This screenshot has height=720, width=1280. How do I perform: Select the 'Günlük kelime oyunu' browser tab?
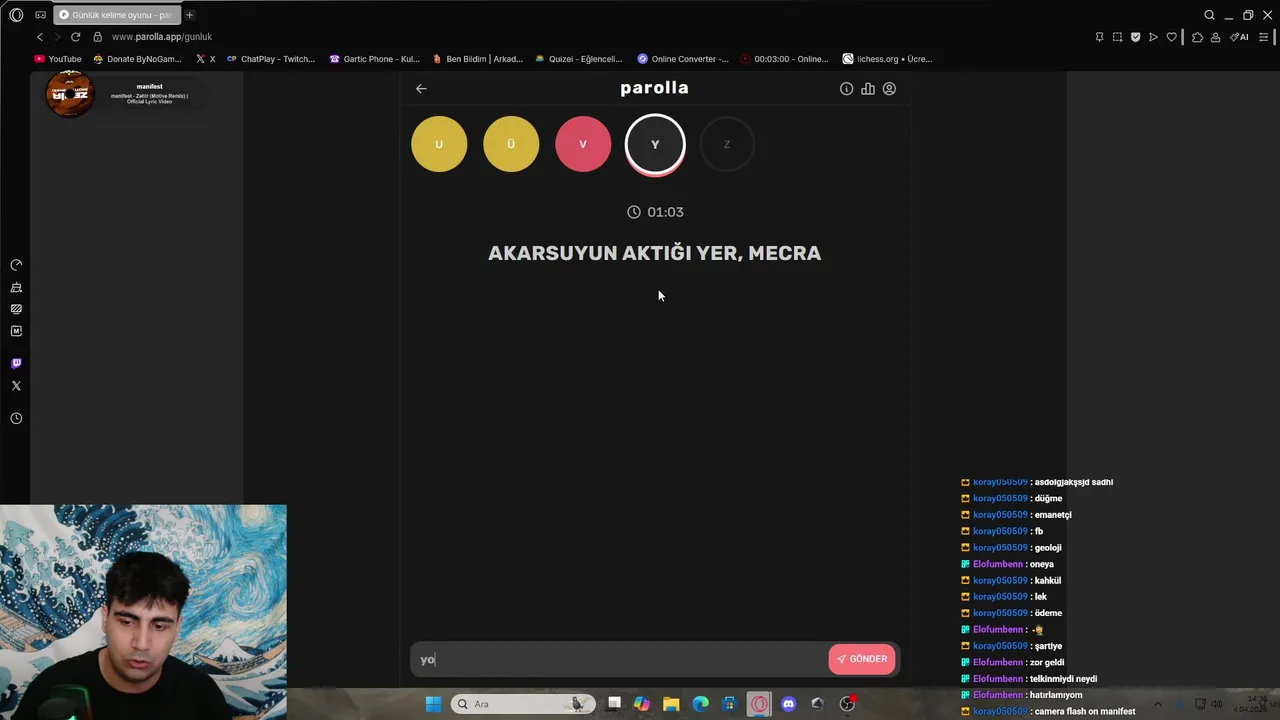117,15
